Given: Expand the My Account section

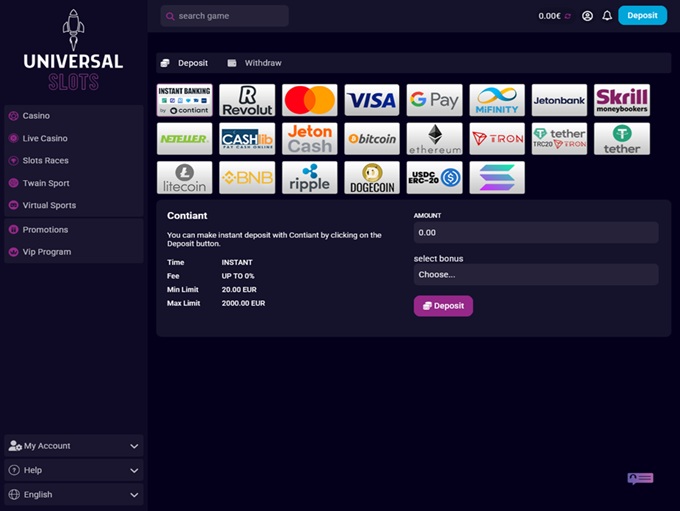Looking at the screenshot, I should [73, 446].
